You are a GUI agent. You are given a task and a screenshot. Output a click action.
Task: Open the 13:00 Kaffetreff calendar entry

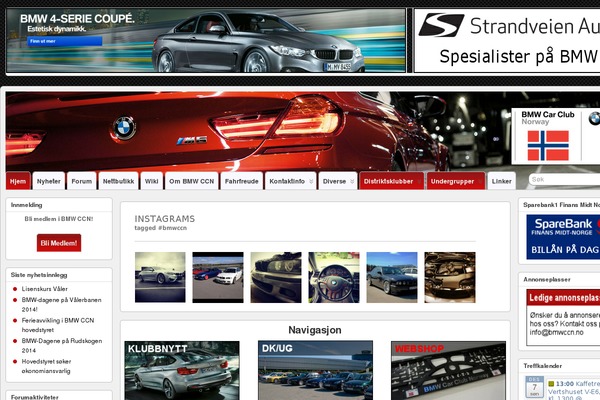coord(574,392)
